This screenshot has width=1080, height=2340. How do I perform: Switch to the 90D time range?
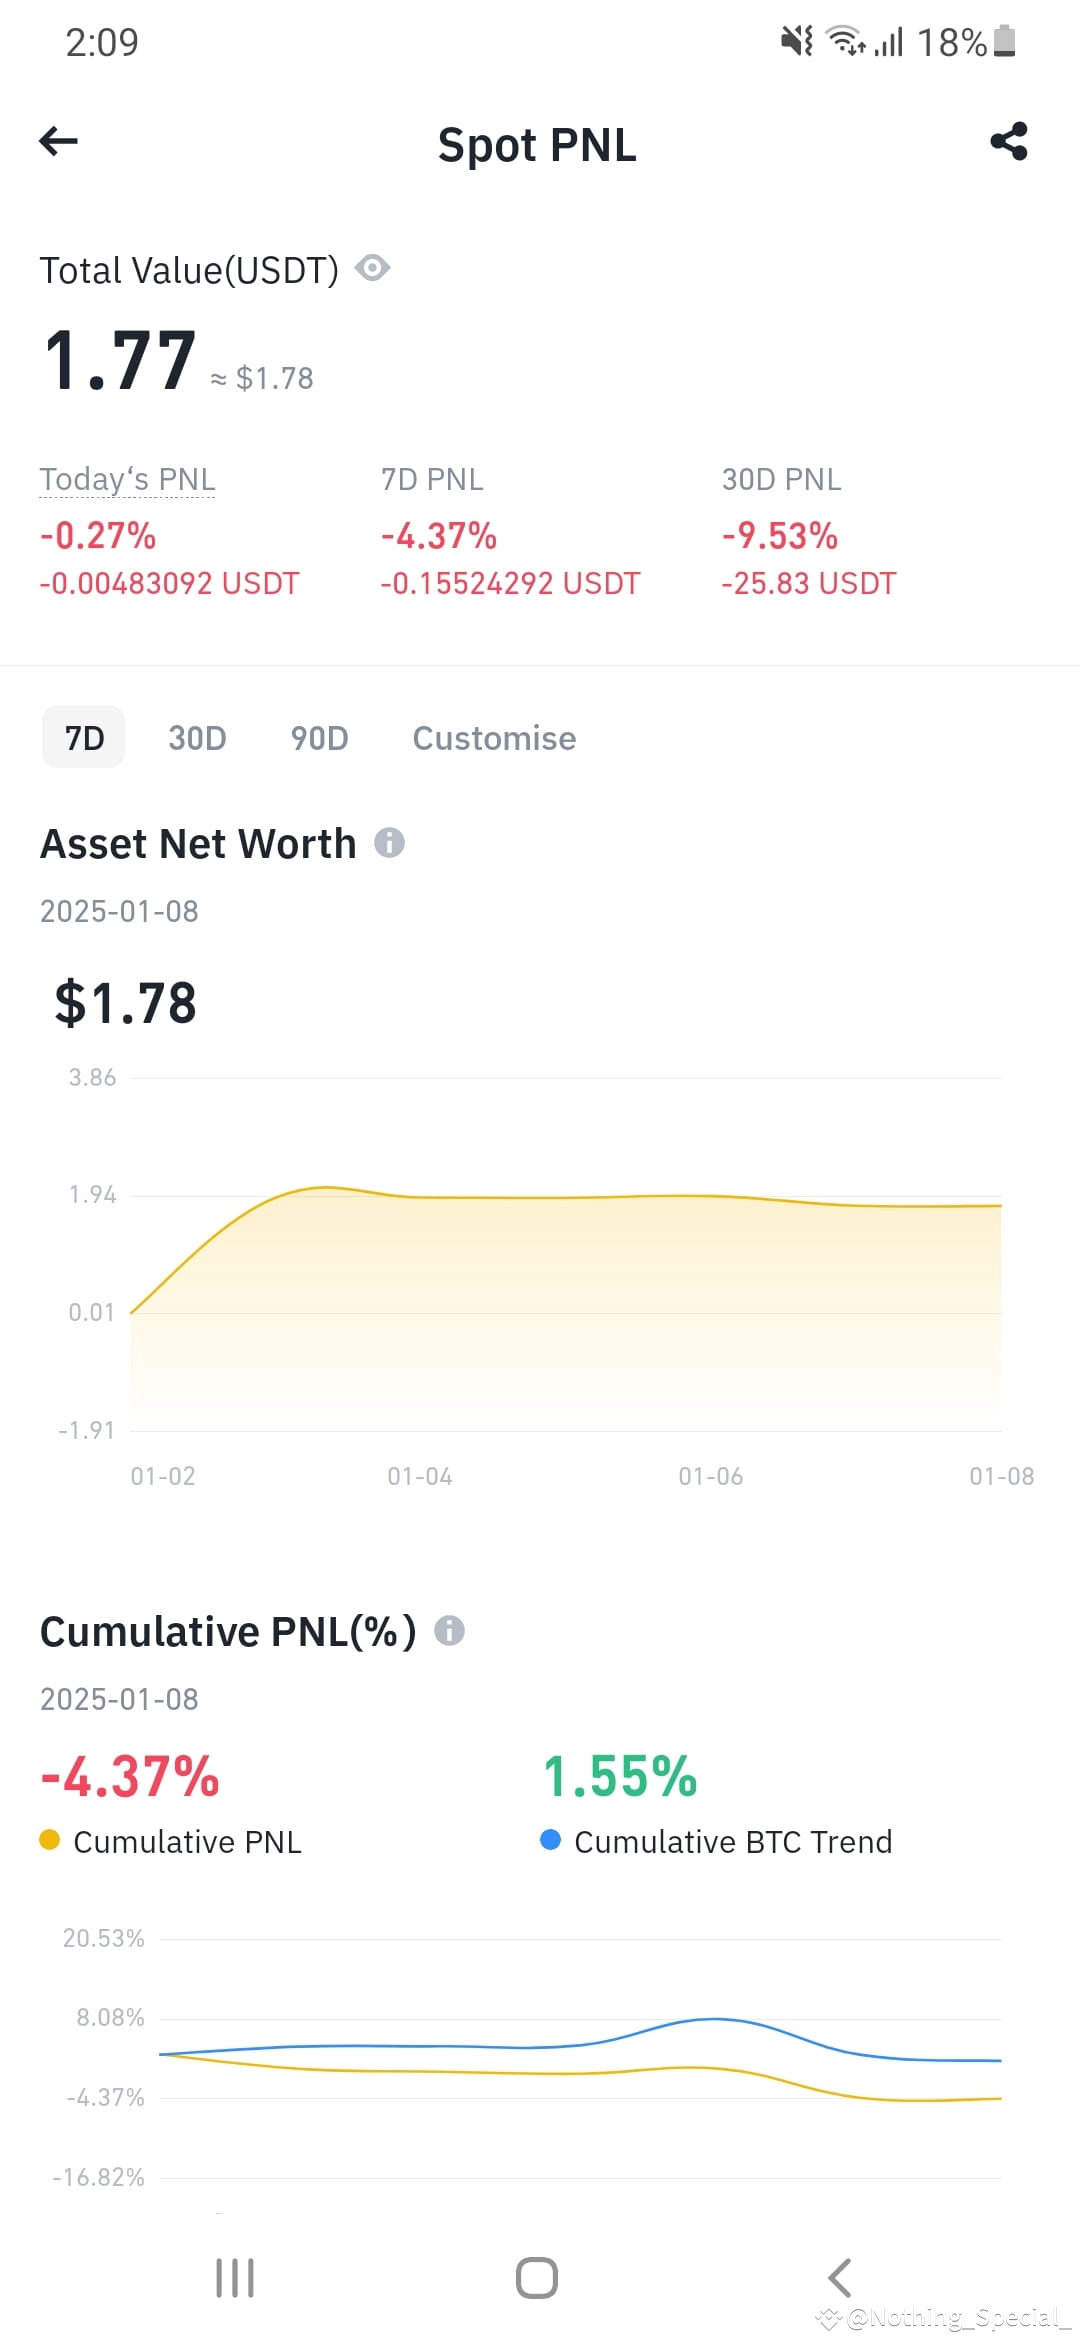click(319, 738)
